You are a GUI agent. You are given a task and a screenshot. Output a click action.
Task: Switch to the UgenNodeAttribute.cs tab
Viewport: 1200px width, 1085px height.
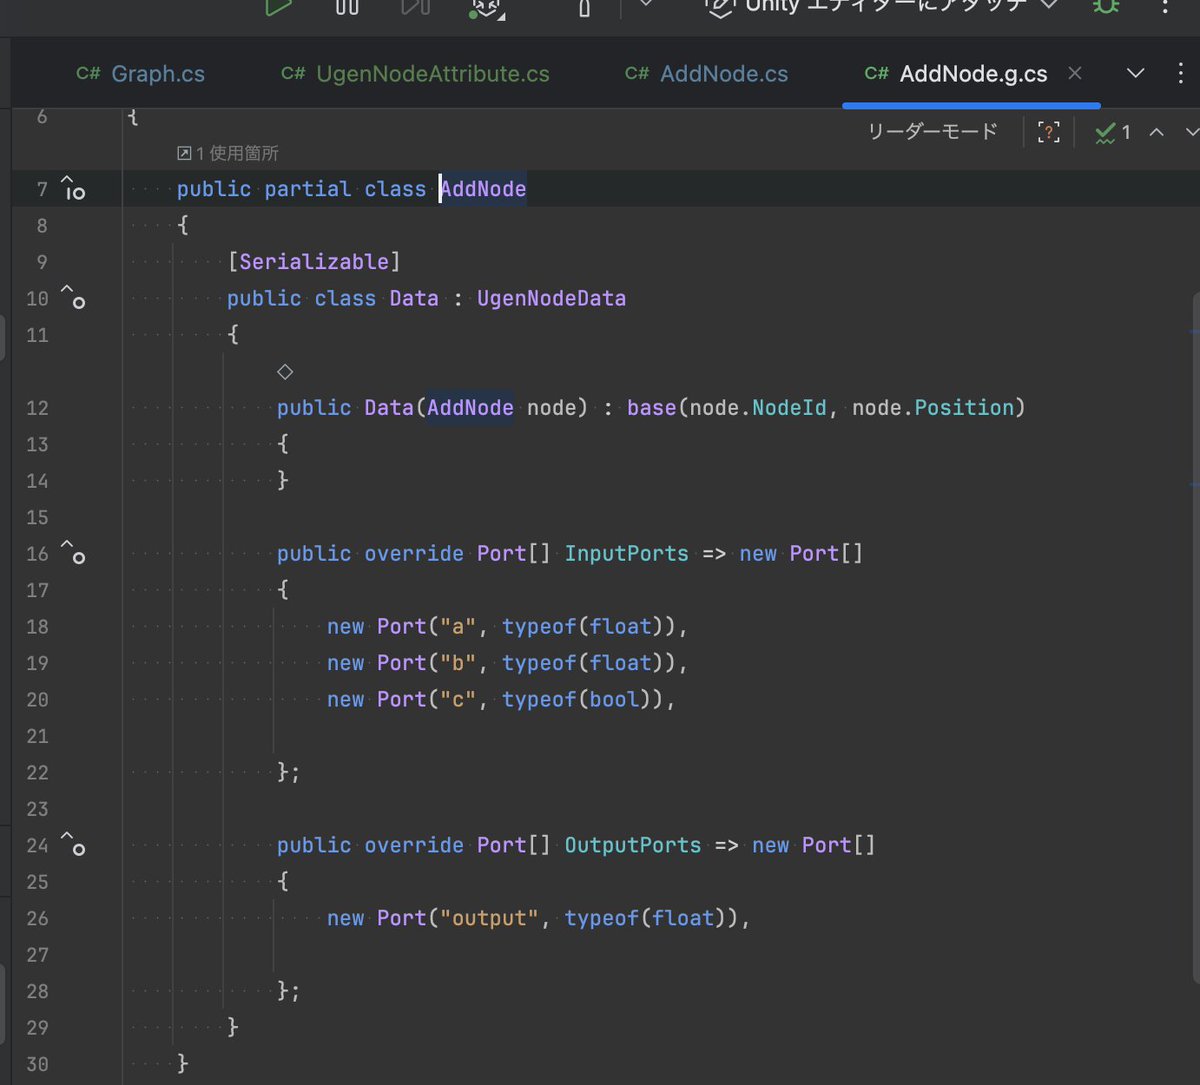(x=415, y=74)
